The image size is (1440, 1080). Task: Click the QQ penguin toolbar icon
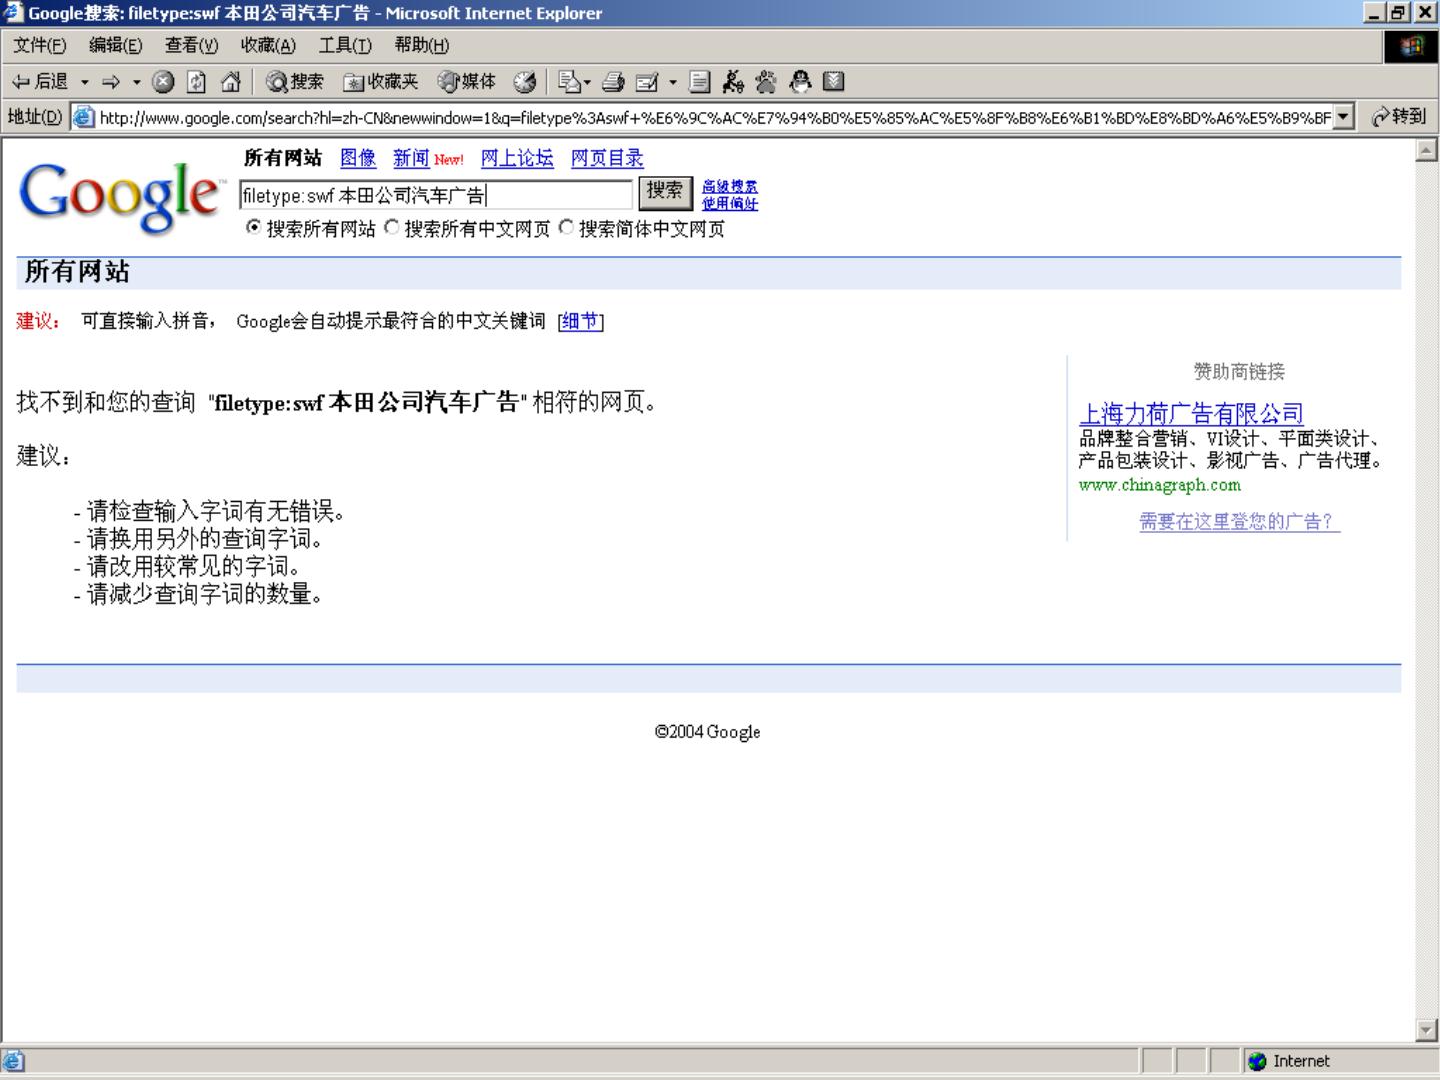coord(800,82)
